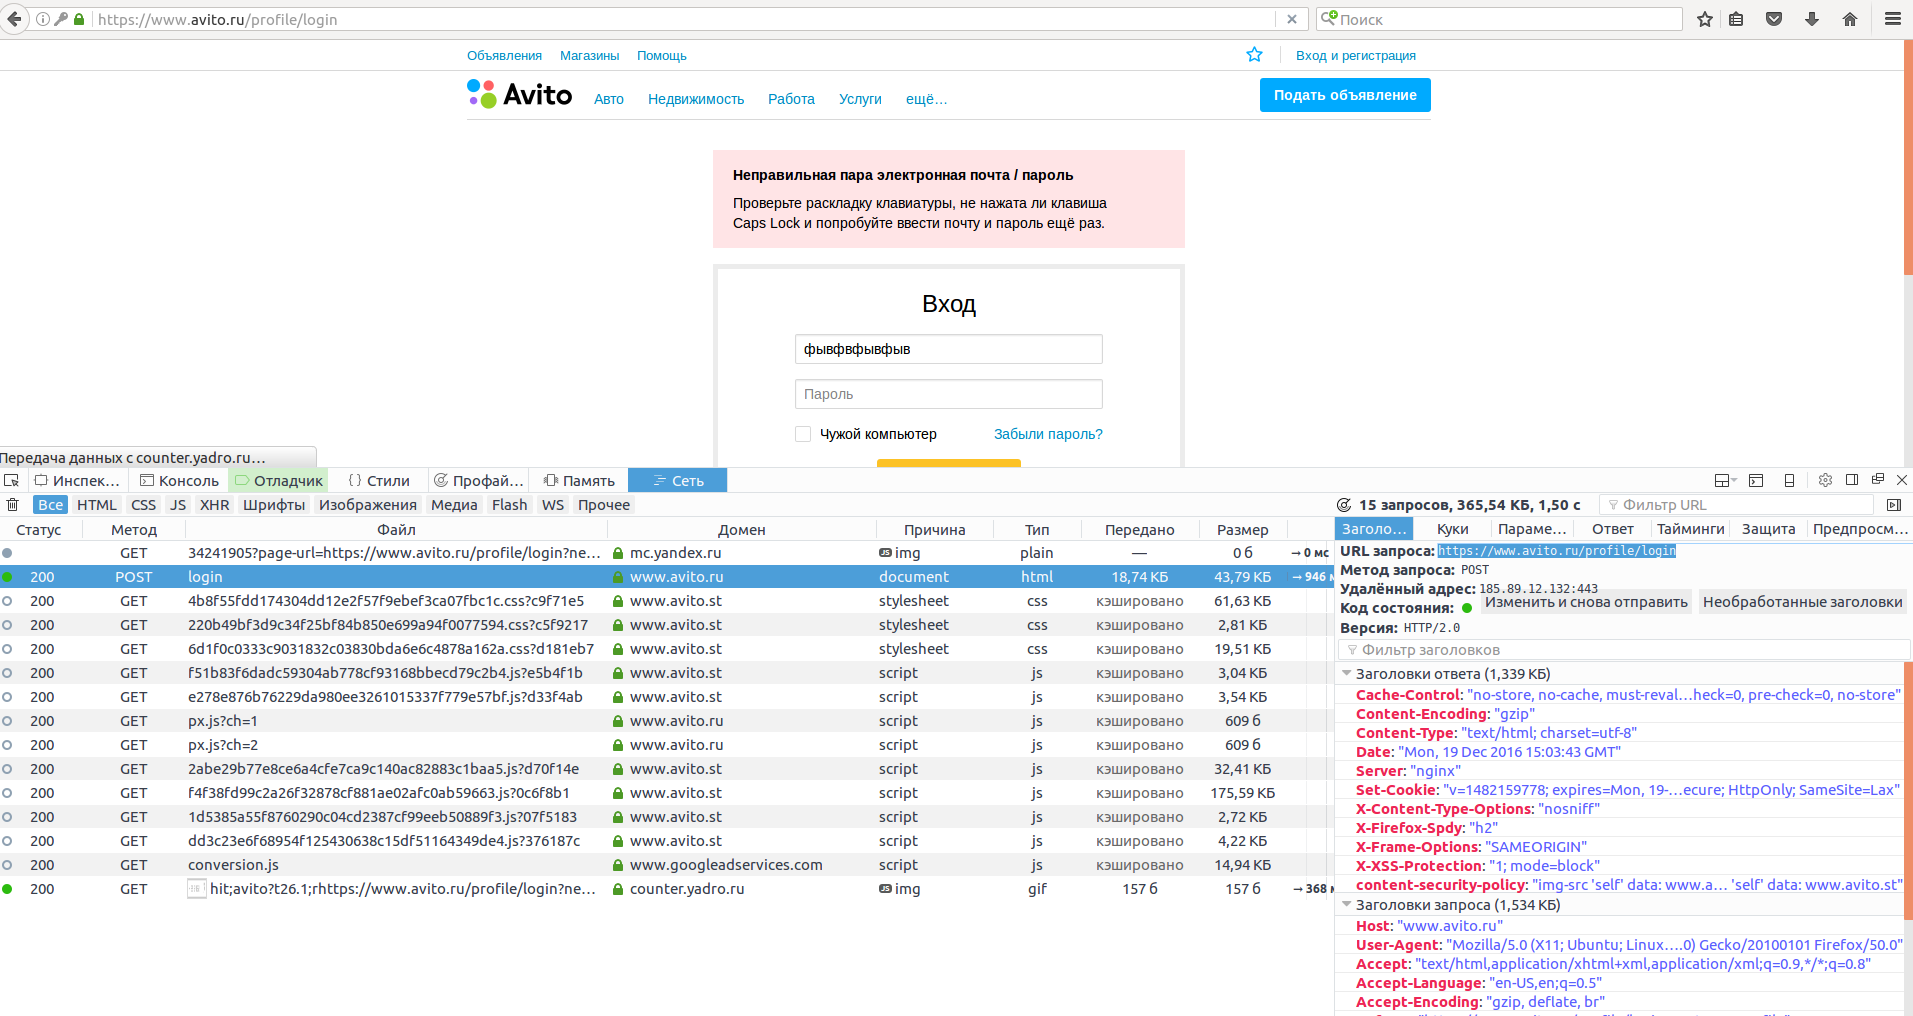Viewport: 1913px width, 1016px height.
Task: Toggle the HTML request filter
Action: (x=97, y=505)
